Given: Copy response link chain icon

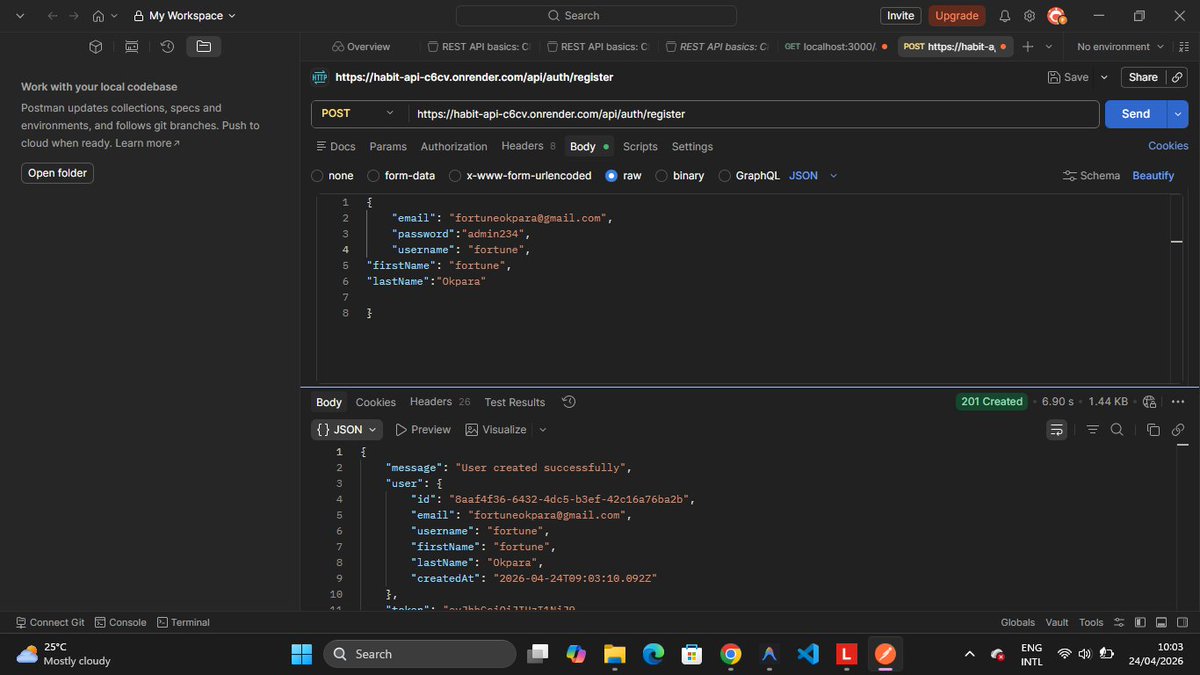Looking at the screenshot, I should [1178, 430].
